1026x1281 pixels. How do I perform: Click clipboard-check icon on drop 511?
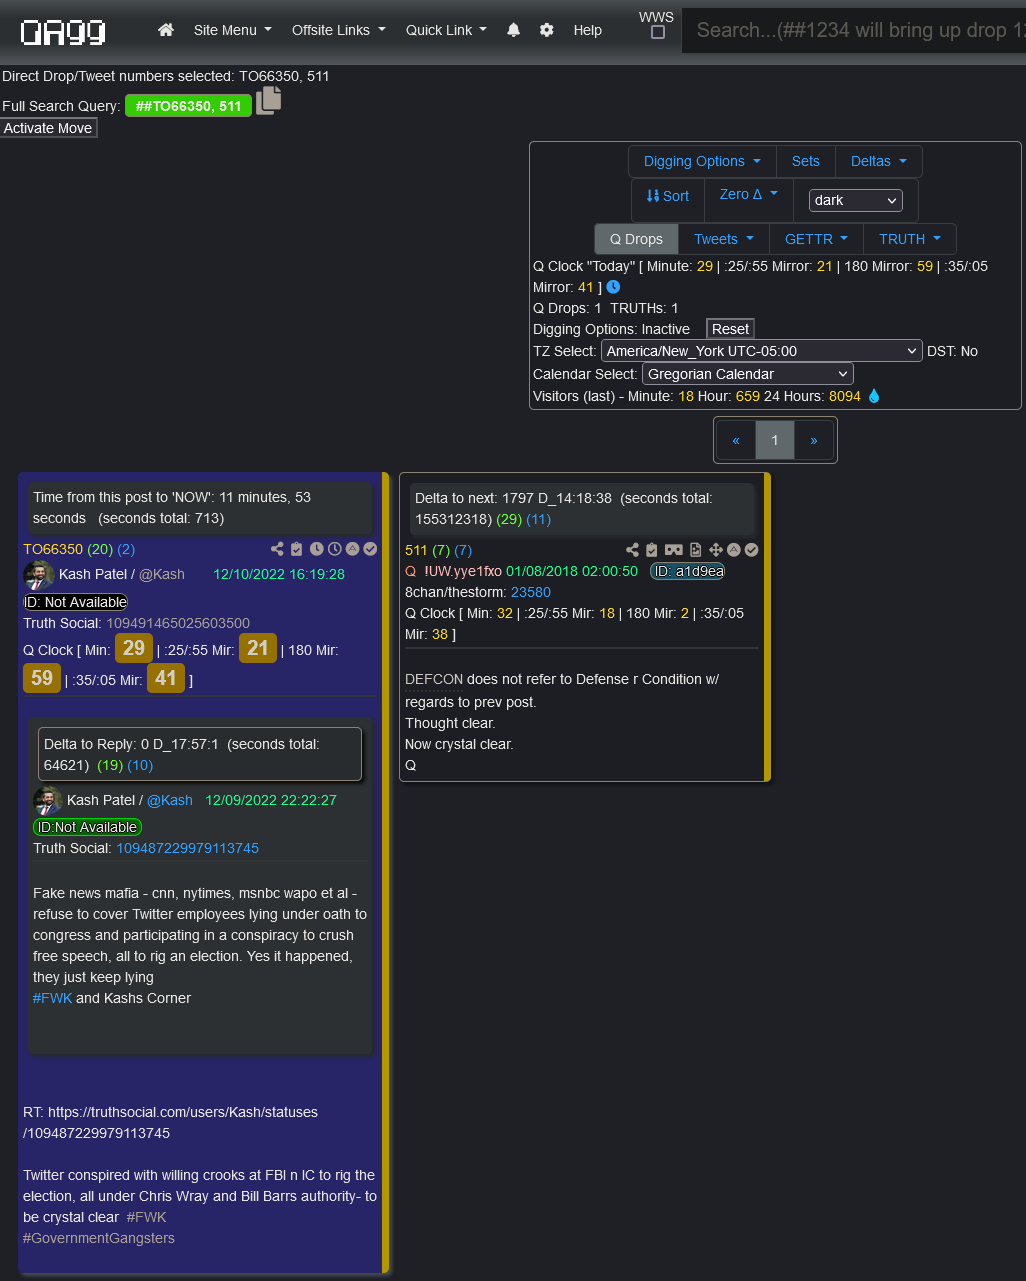[651, 550]
